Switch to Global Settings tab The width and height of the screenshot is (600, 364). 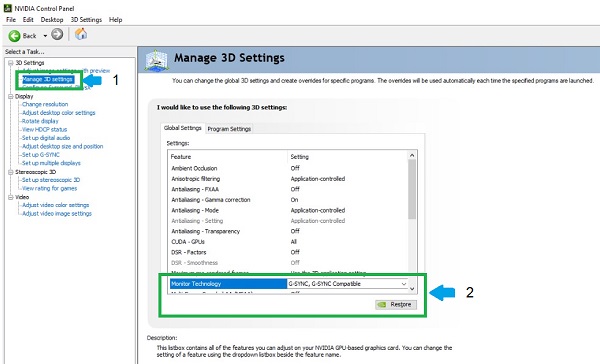[183, 128]
